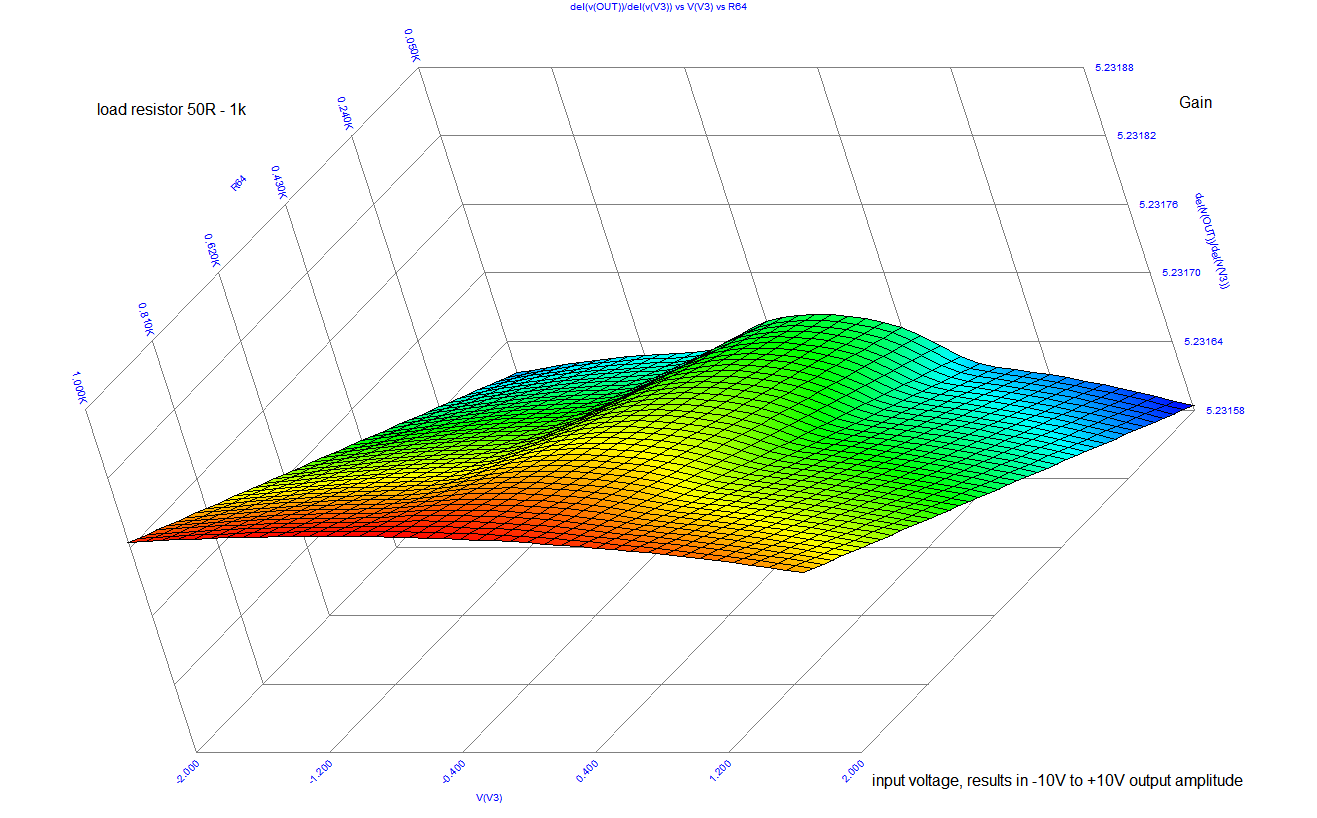Click the 1.000K tick on R64 axis
This screenshot has height=818, width=1317.
(x=79, y=388)
